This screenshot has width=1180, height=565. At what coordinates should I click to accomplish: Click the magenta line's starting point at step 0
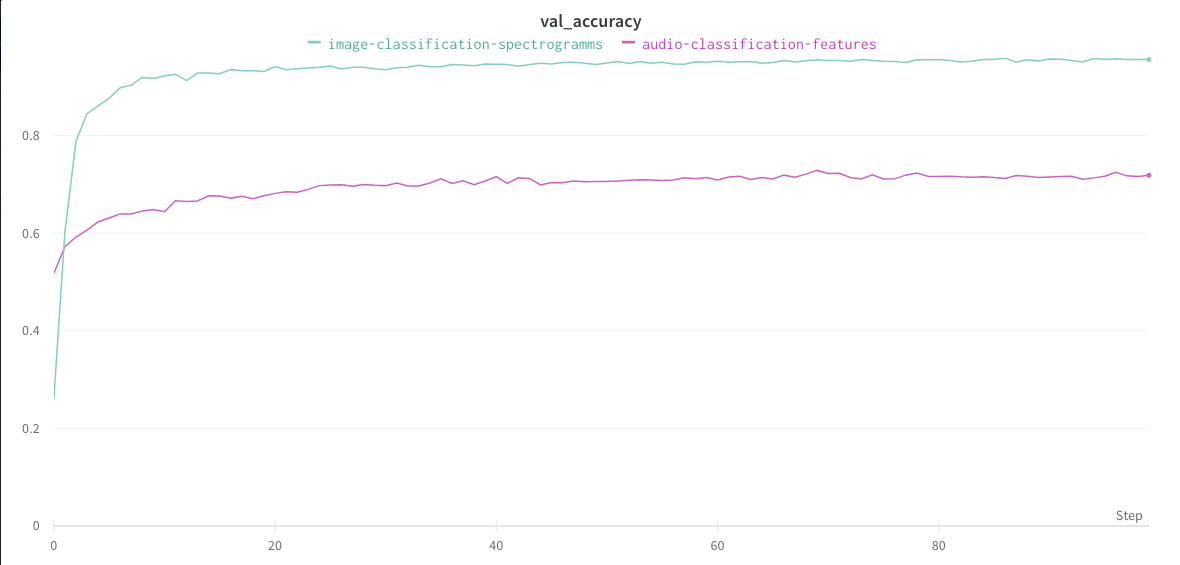54,272
